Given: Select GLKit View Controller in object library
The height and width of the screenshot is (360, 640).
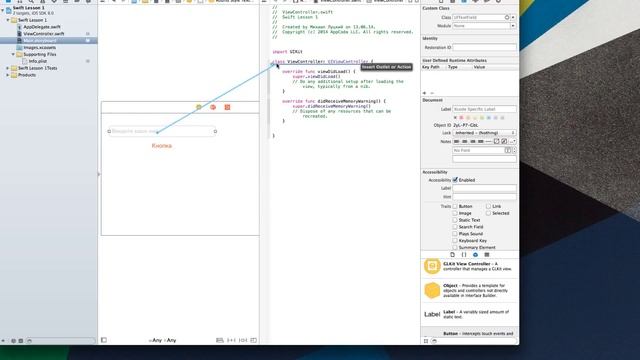Looking at the screenshot, I should [x=469, y=267].
